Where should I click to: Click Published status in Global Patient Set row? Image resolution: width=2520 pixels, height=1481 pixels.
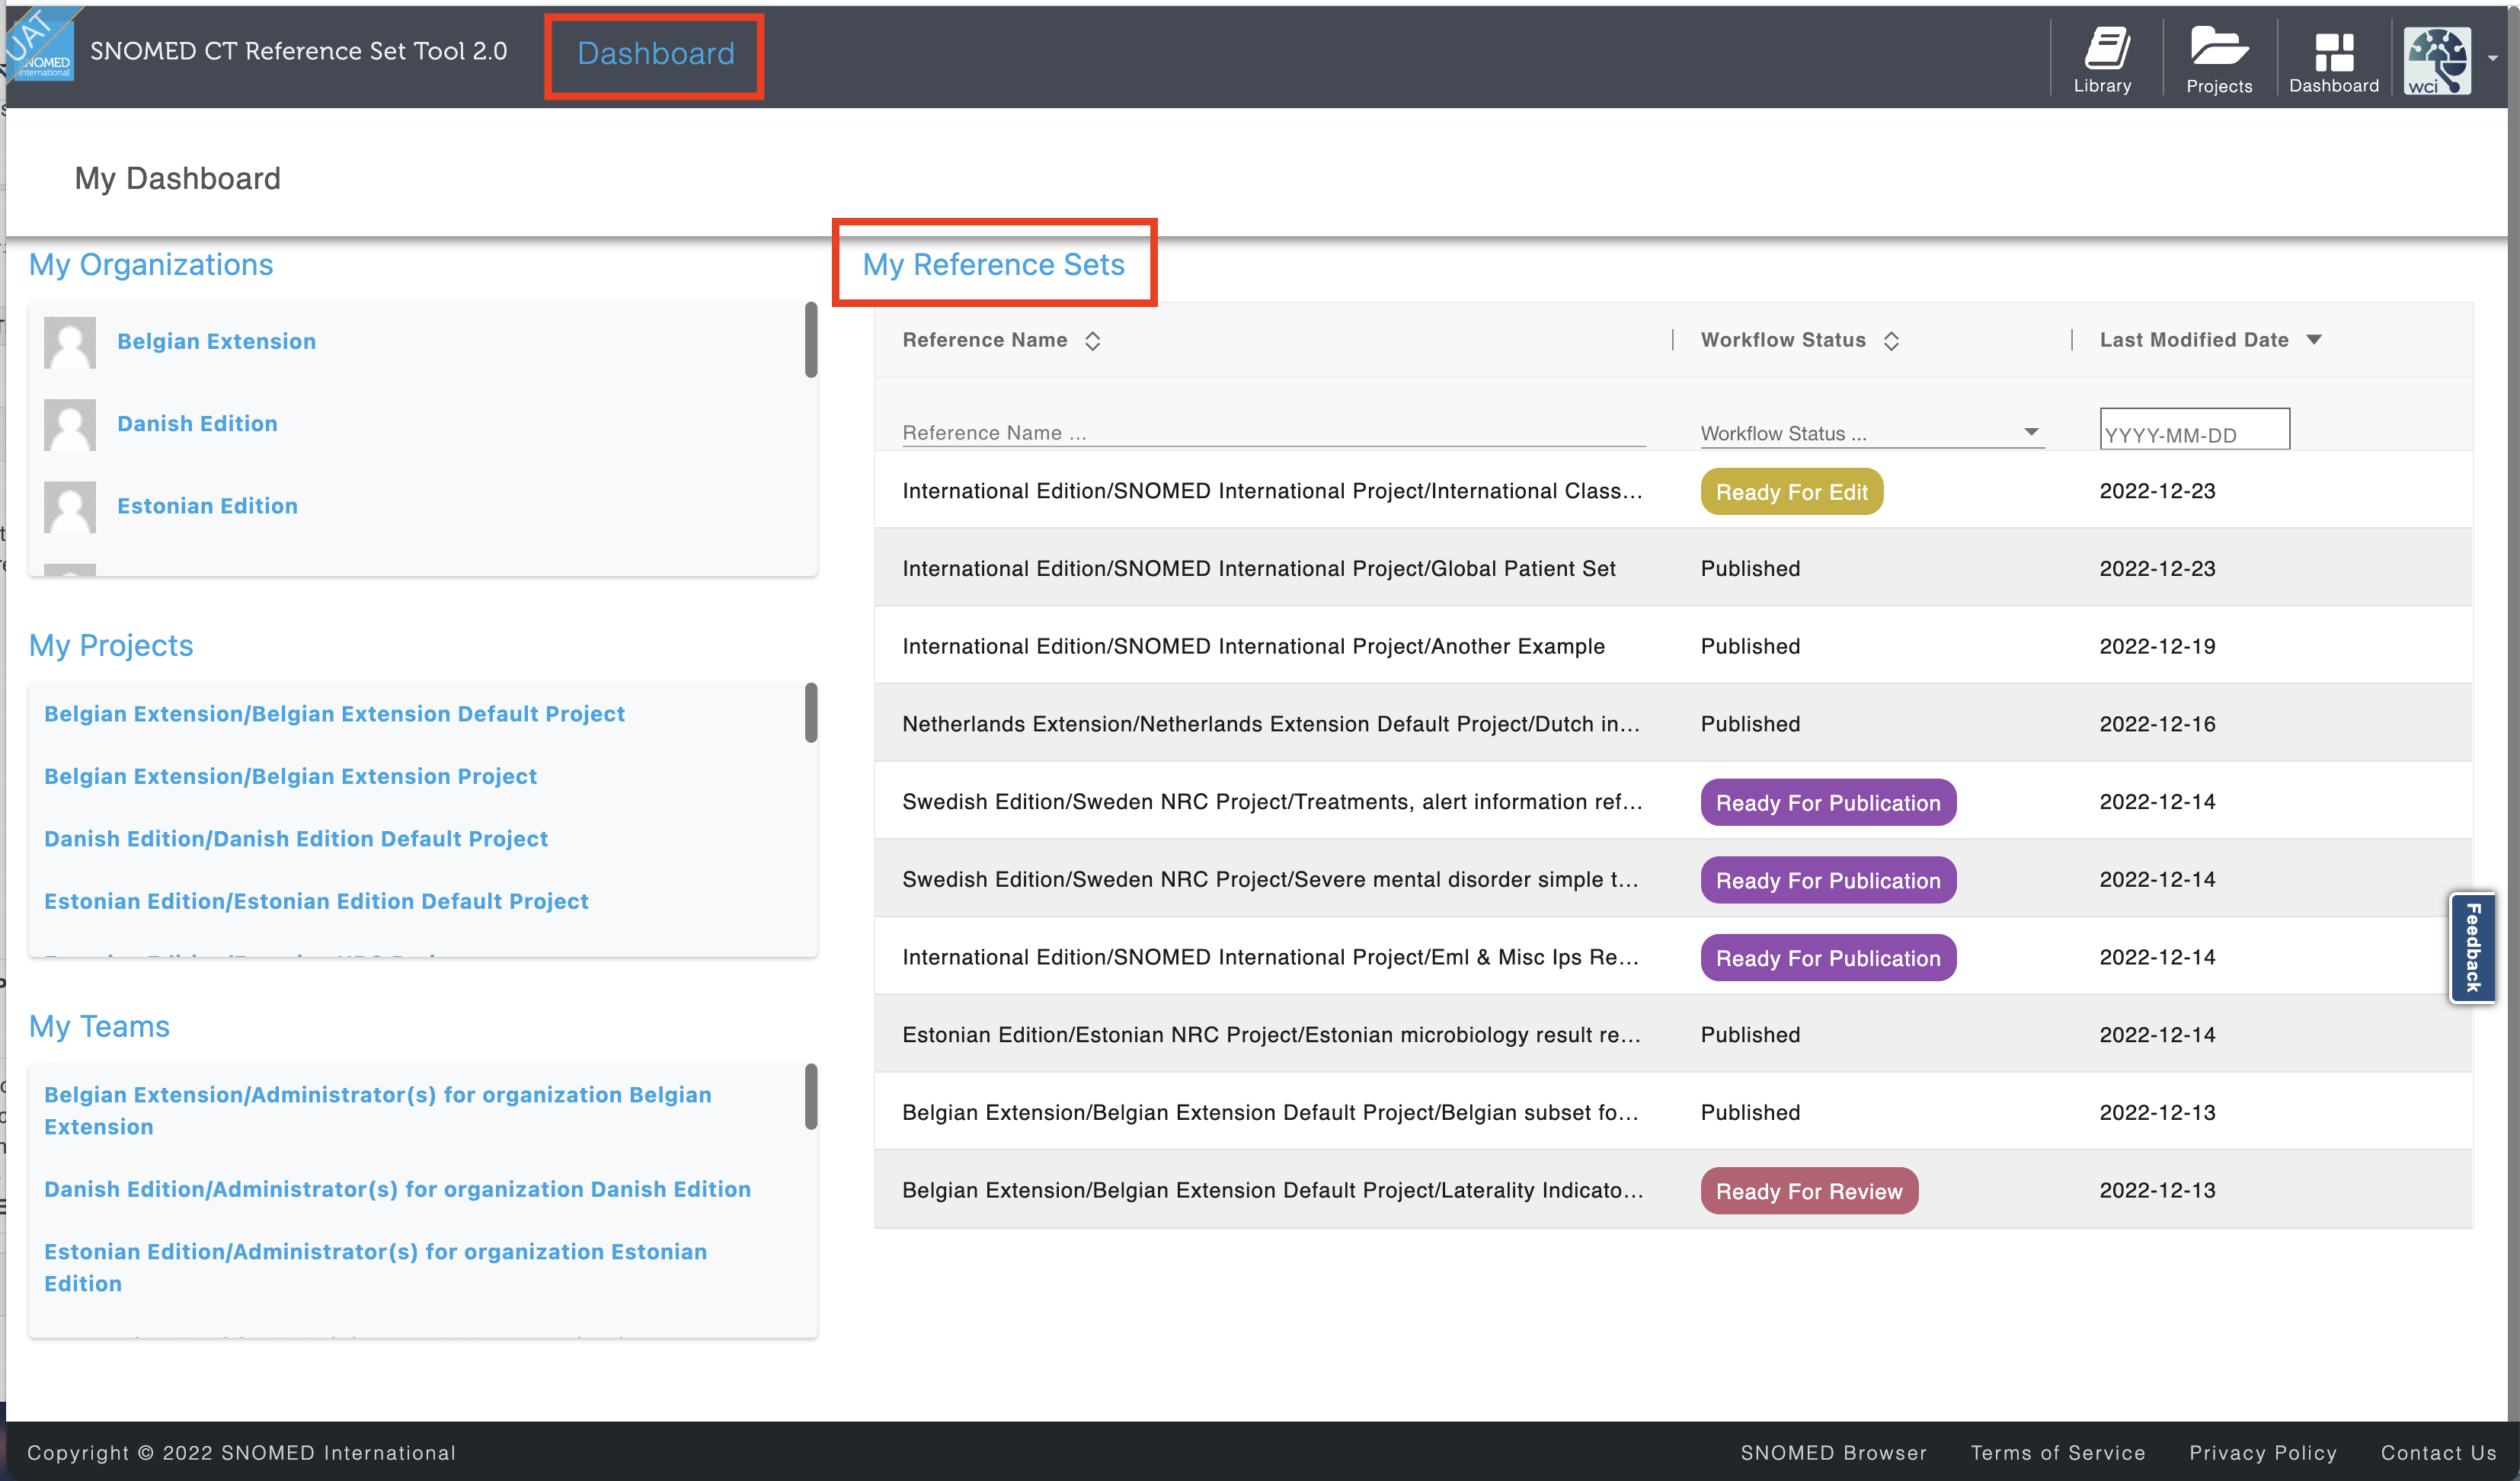coord(1751,568)
